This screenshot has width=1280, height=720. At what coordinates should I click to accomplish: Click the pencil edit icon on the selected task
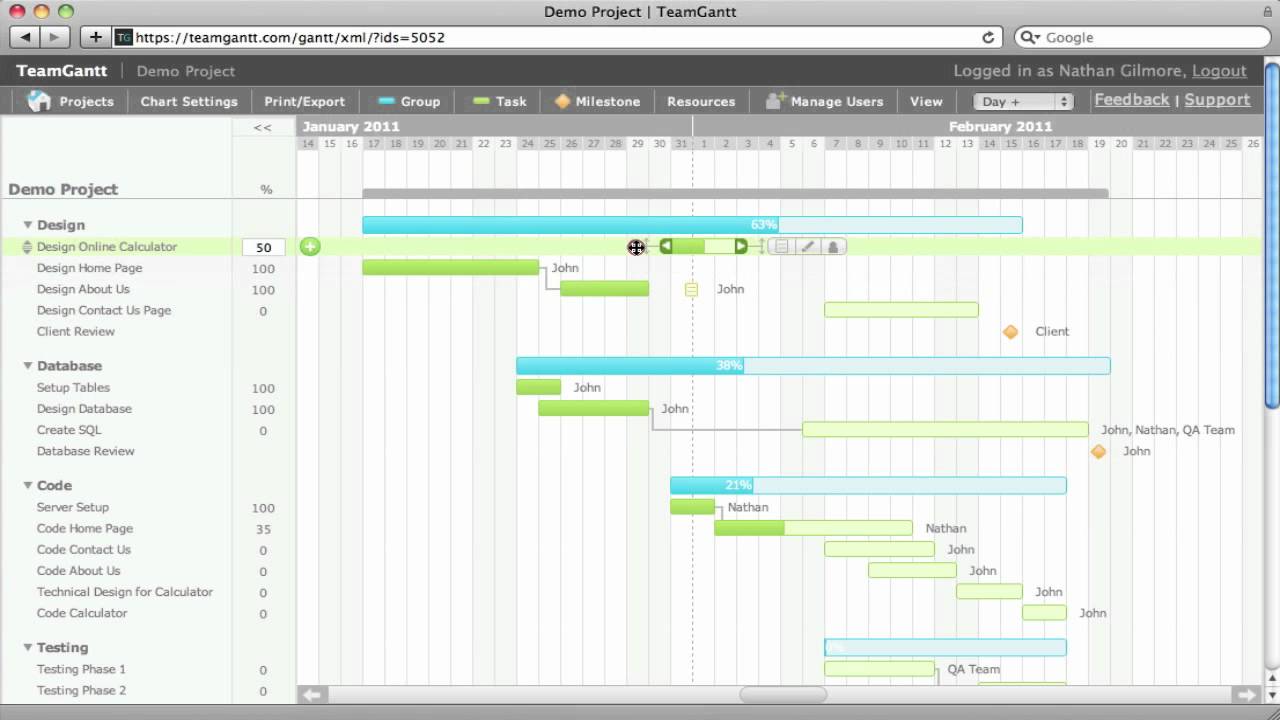[807, 246]
